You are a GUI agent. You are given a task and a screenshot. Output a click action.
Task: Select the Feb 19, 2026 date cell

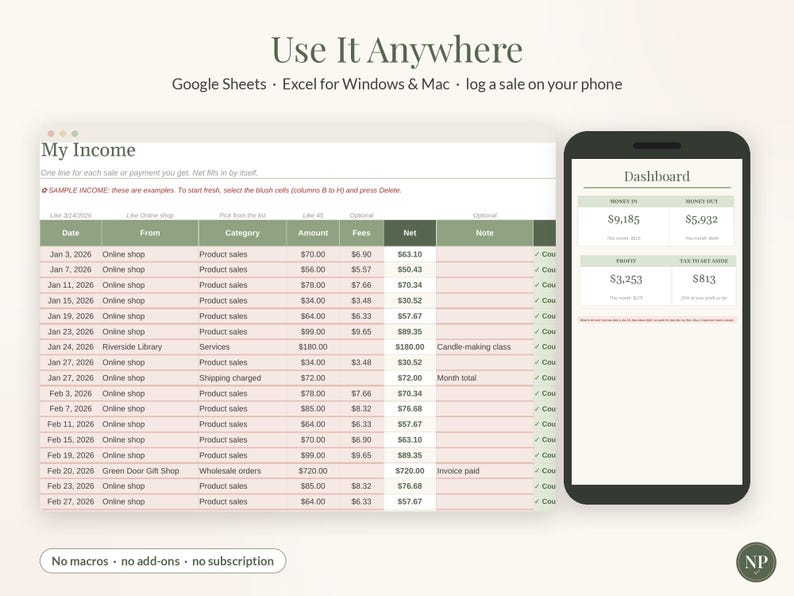[x=71, y=455]
